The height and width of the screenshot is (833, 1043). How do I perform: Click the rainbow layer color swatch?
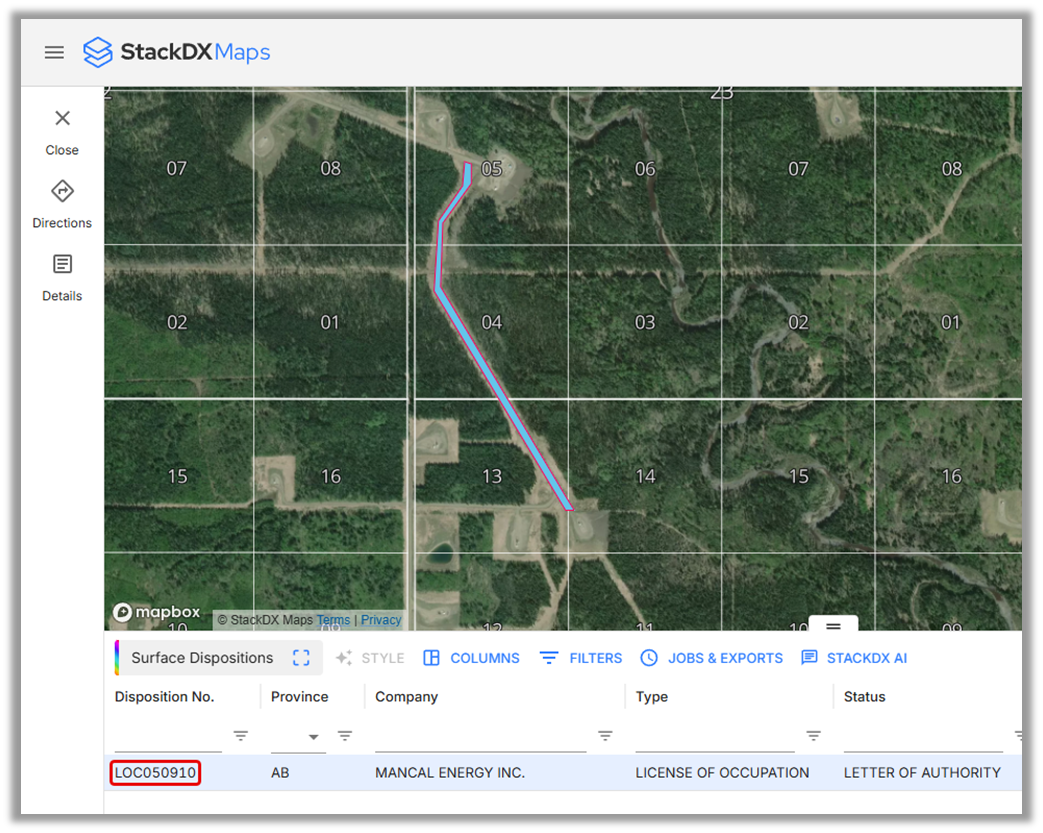coord(117,658)
